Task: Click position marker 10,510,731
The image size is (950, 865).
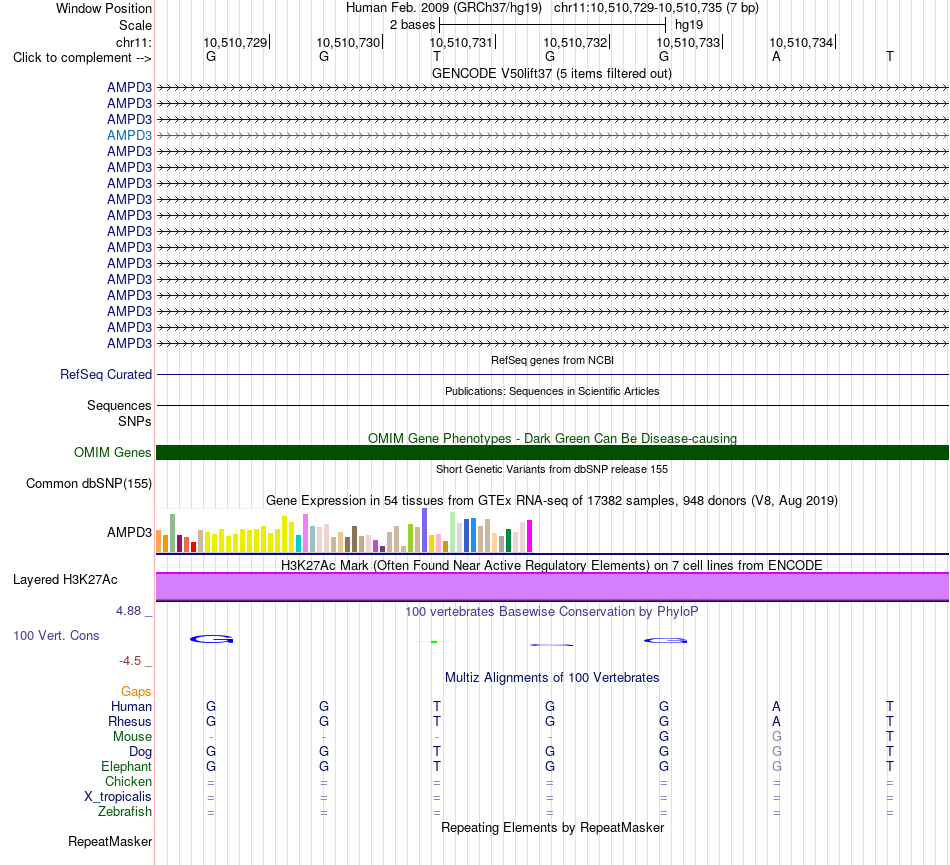Action: (x=461, y=42)
